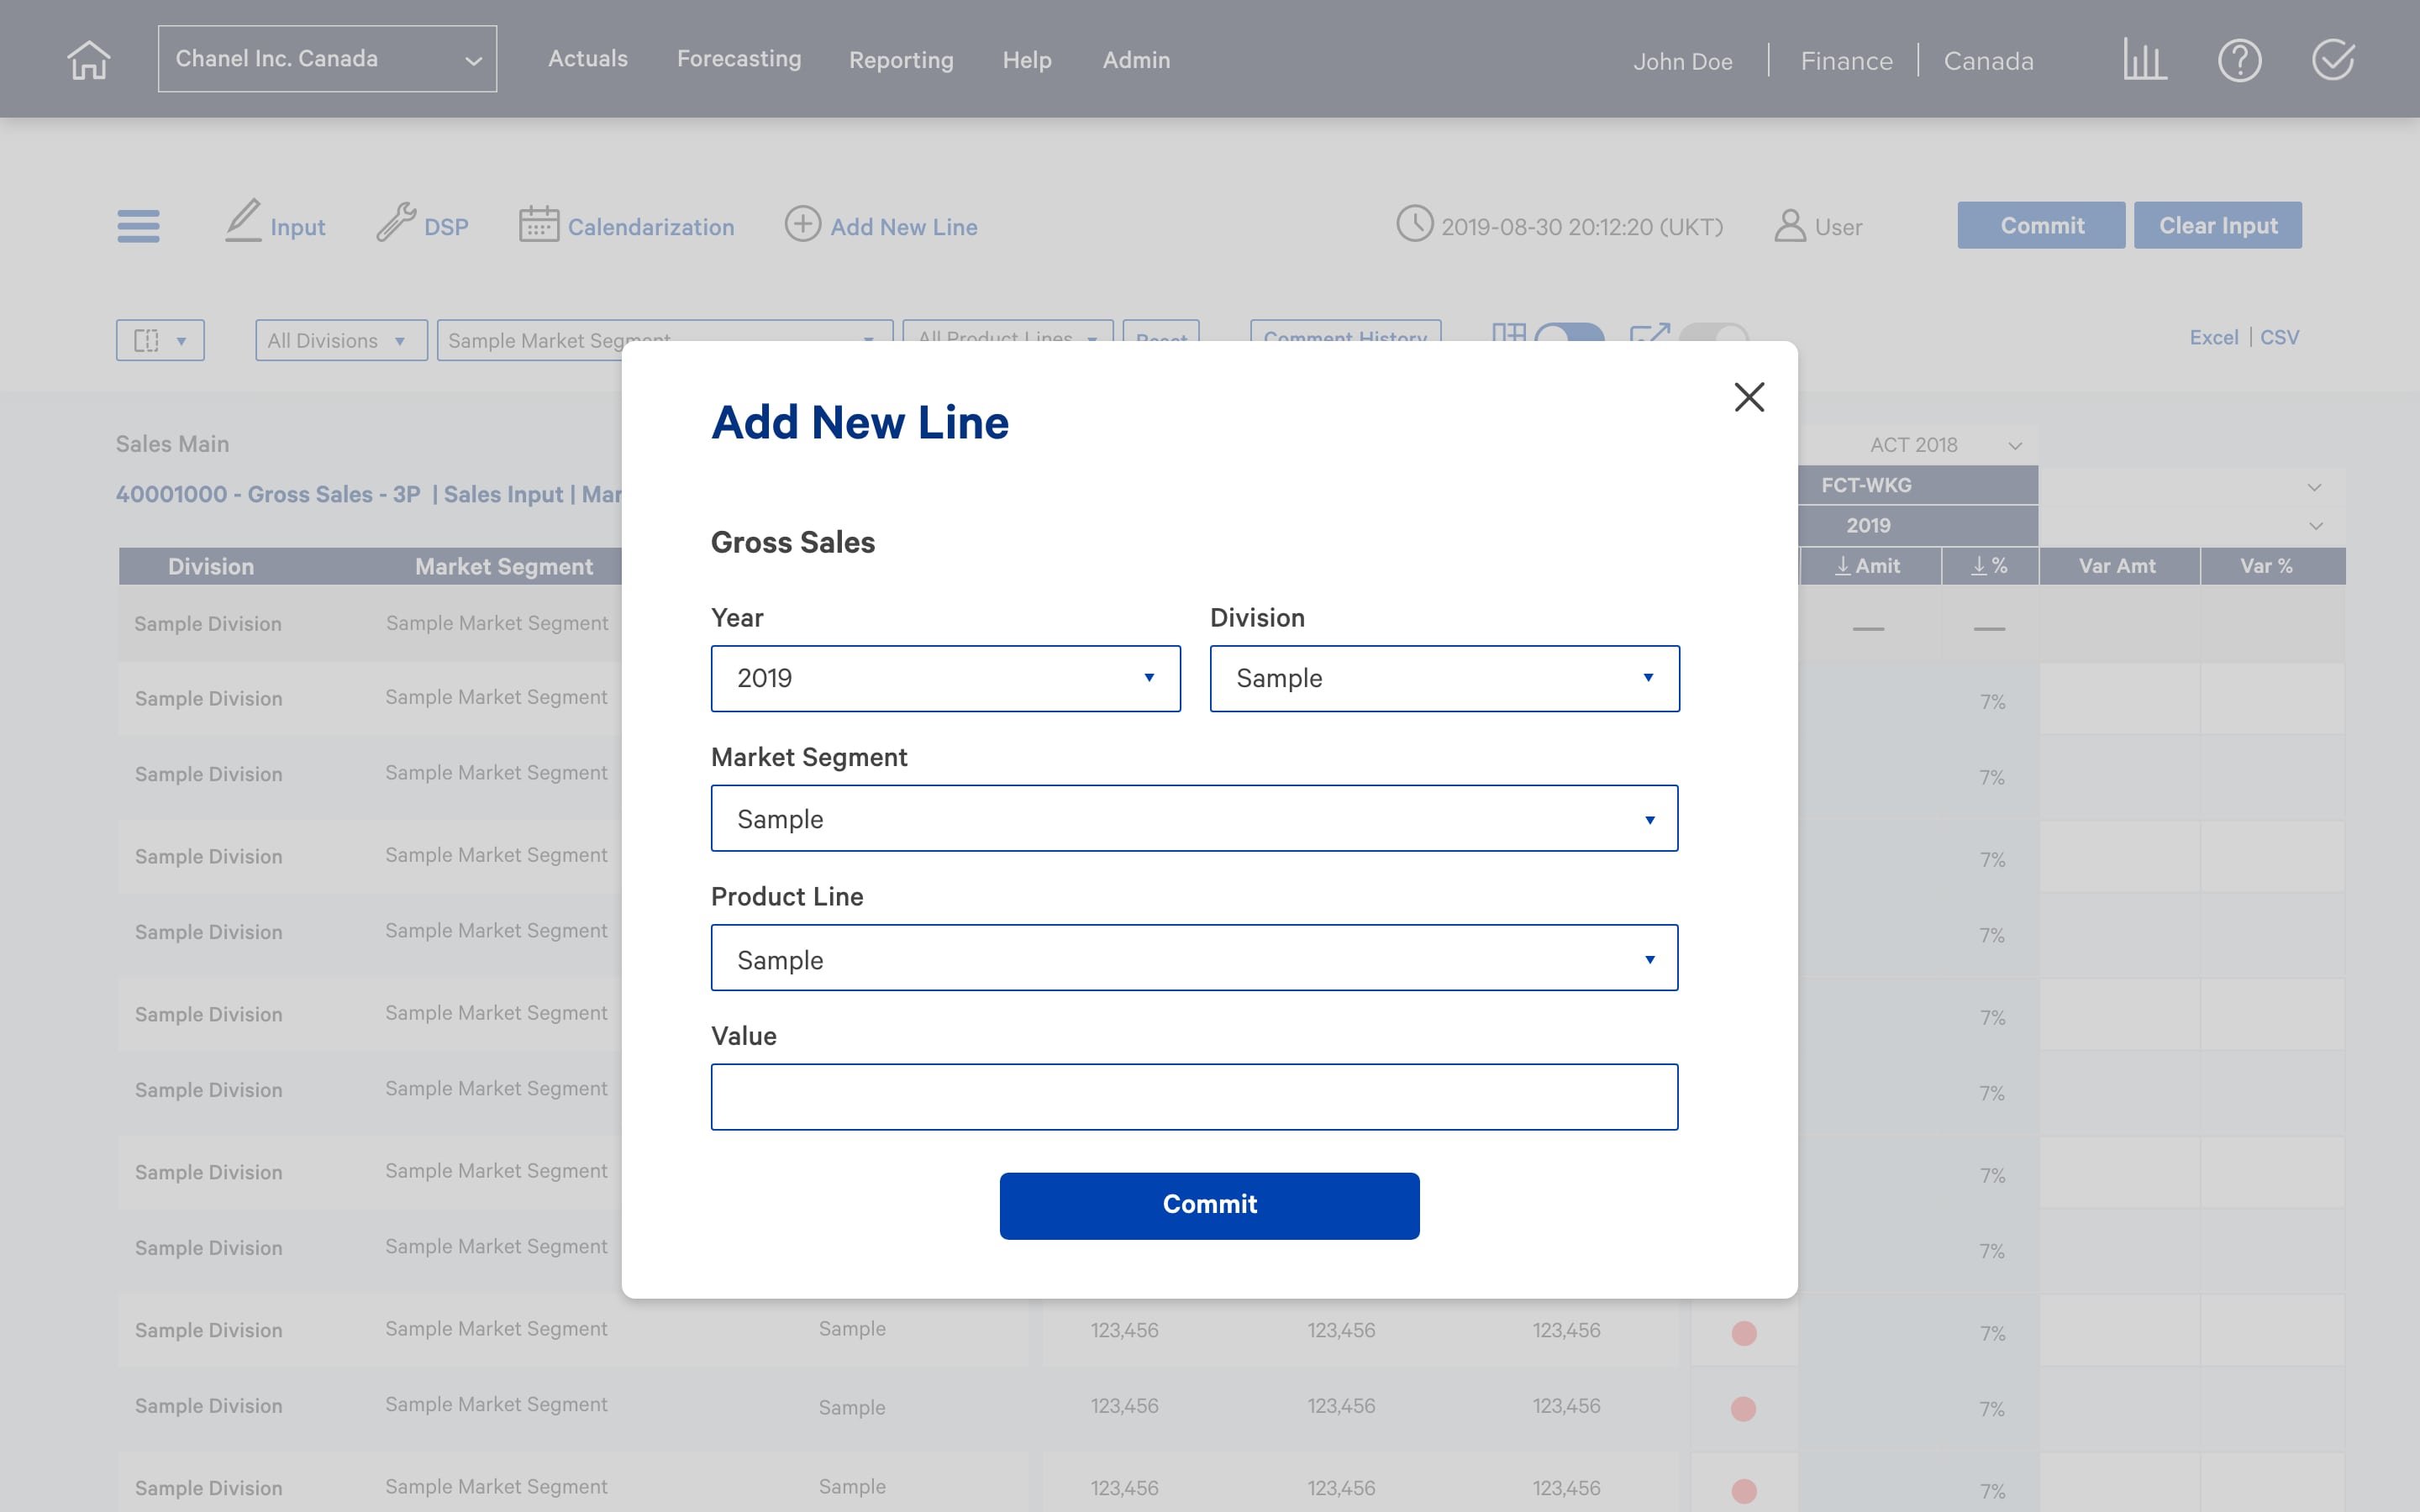Click the Canada label in header

click(1988, 61)
